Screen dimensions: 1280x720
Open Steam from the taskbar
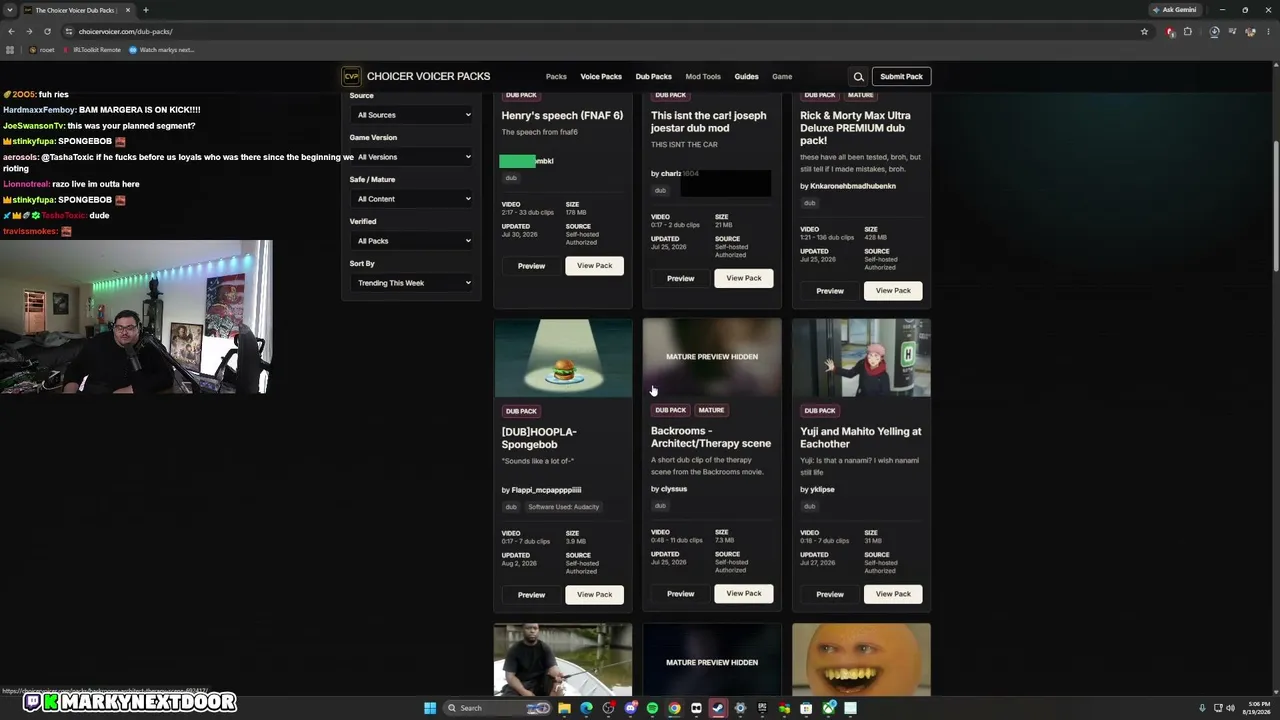718,708
